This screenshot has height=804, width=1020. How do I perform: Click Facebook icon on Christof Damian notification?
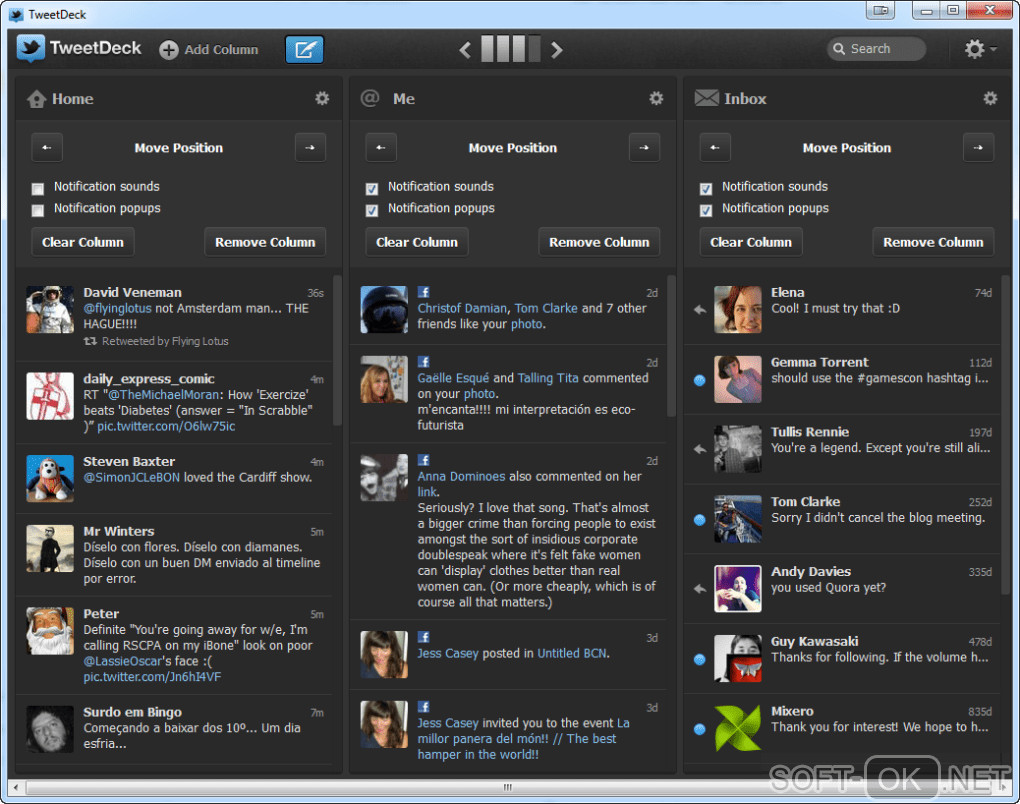[423, 292]
